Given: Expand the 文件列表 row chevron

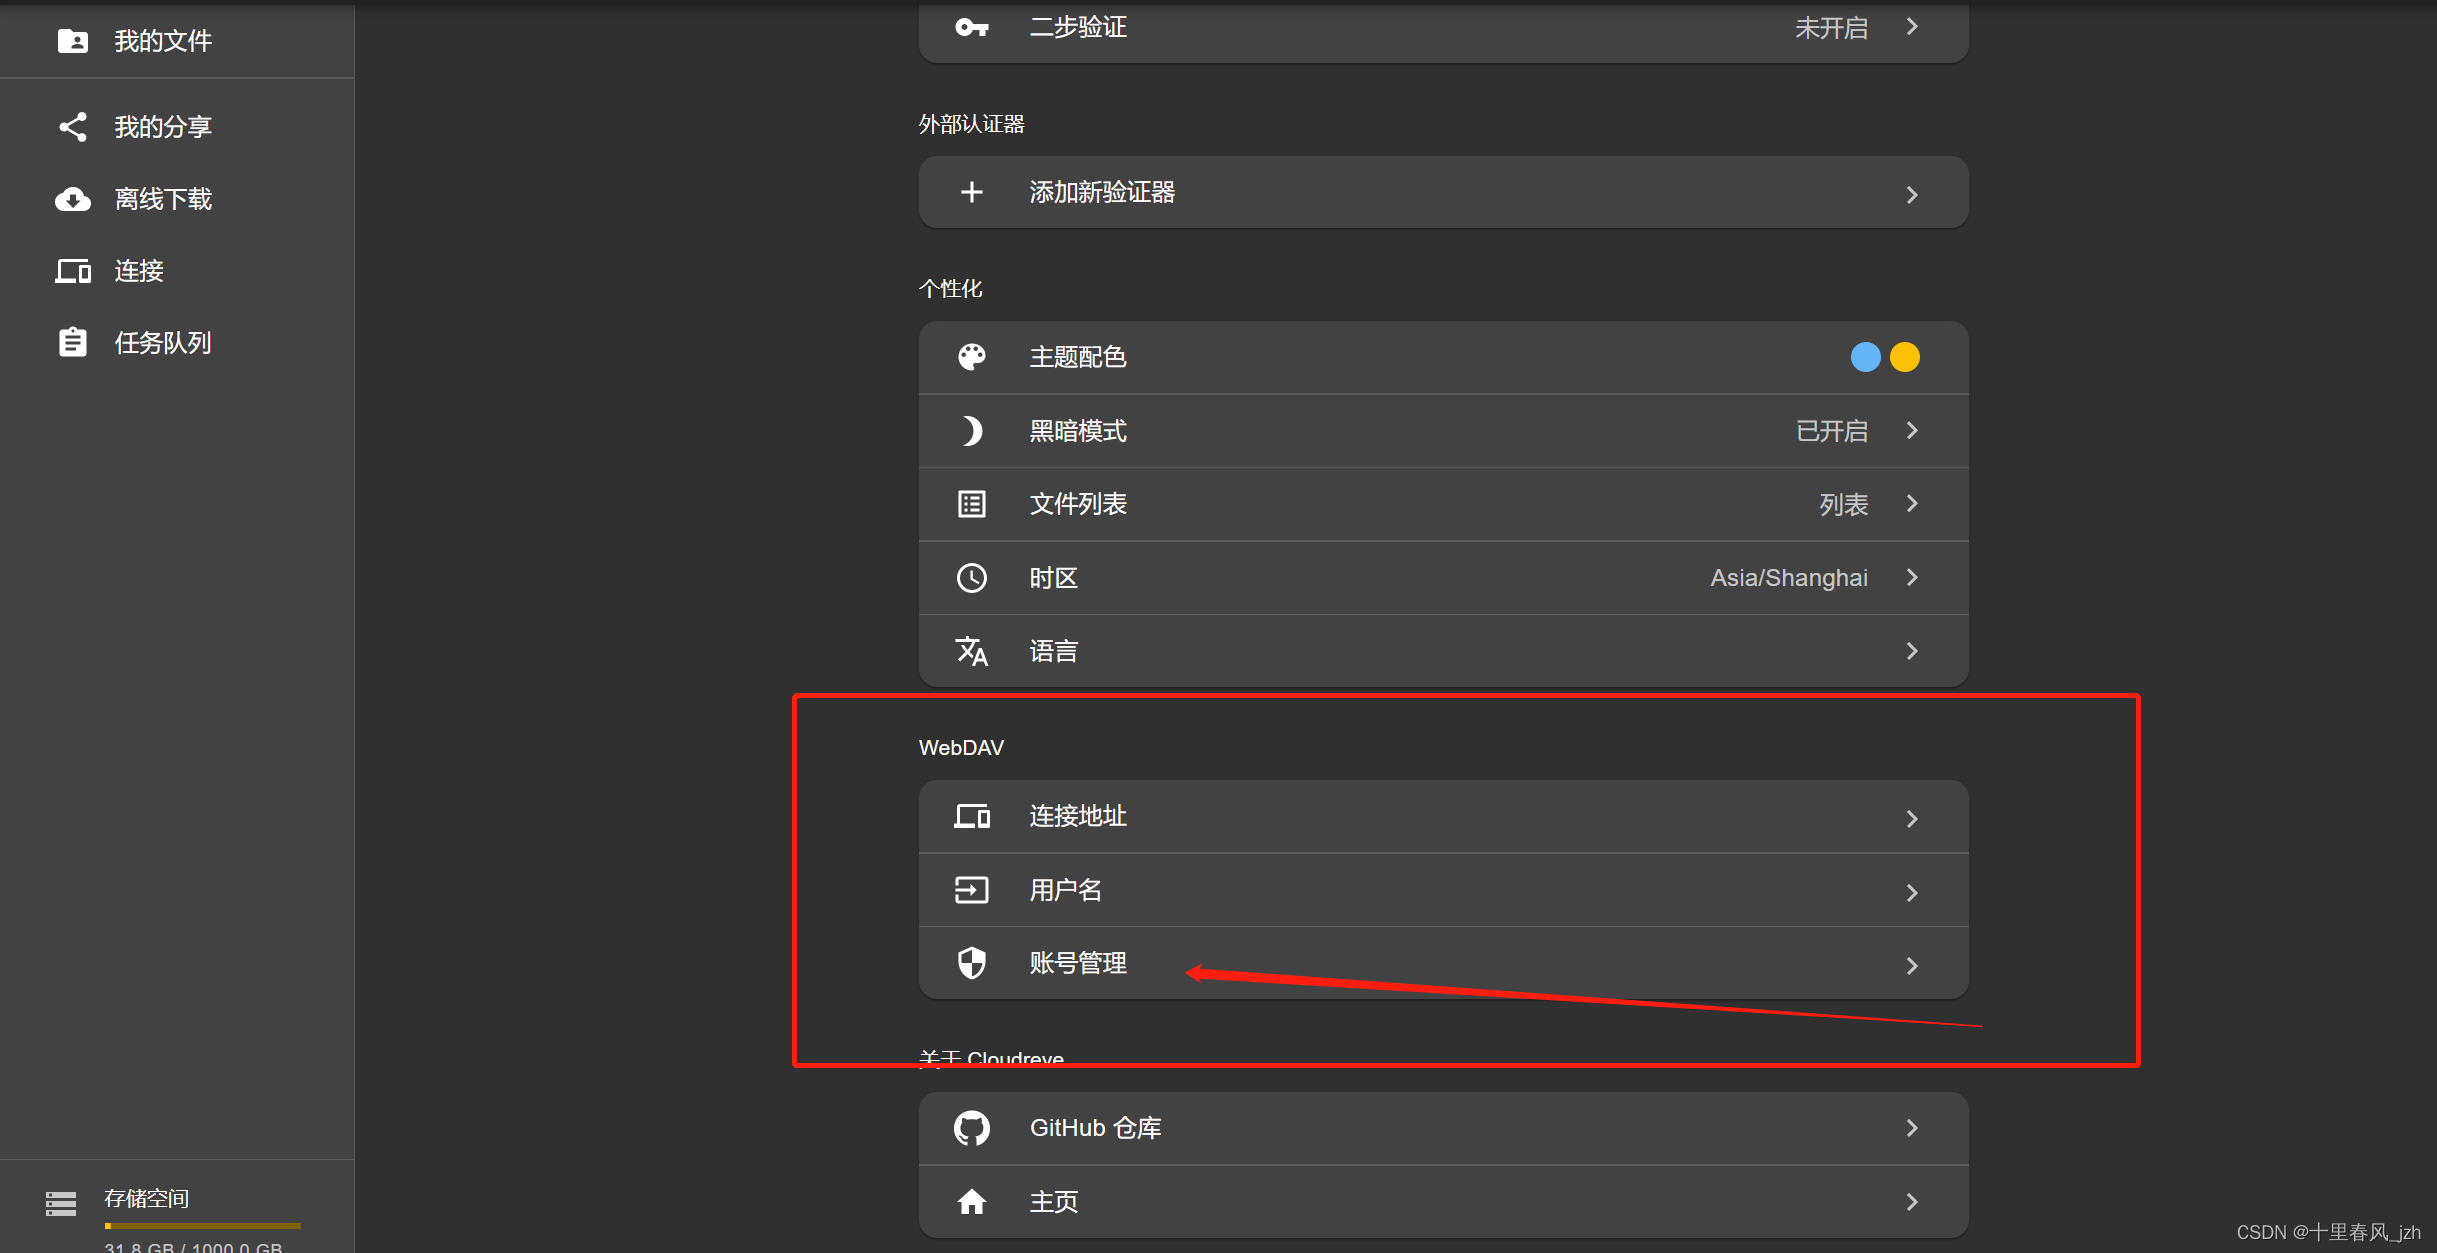Looking at the screenshot, I should (1912, 503).
